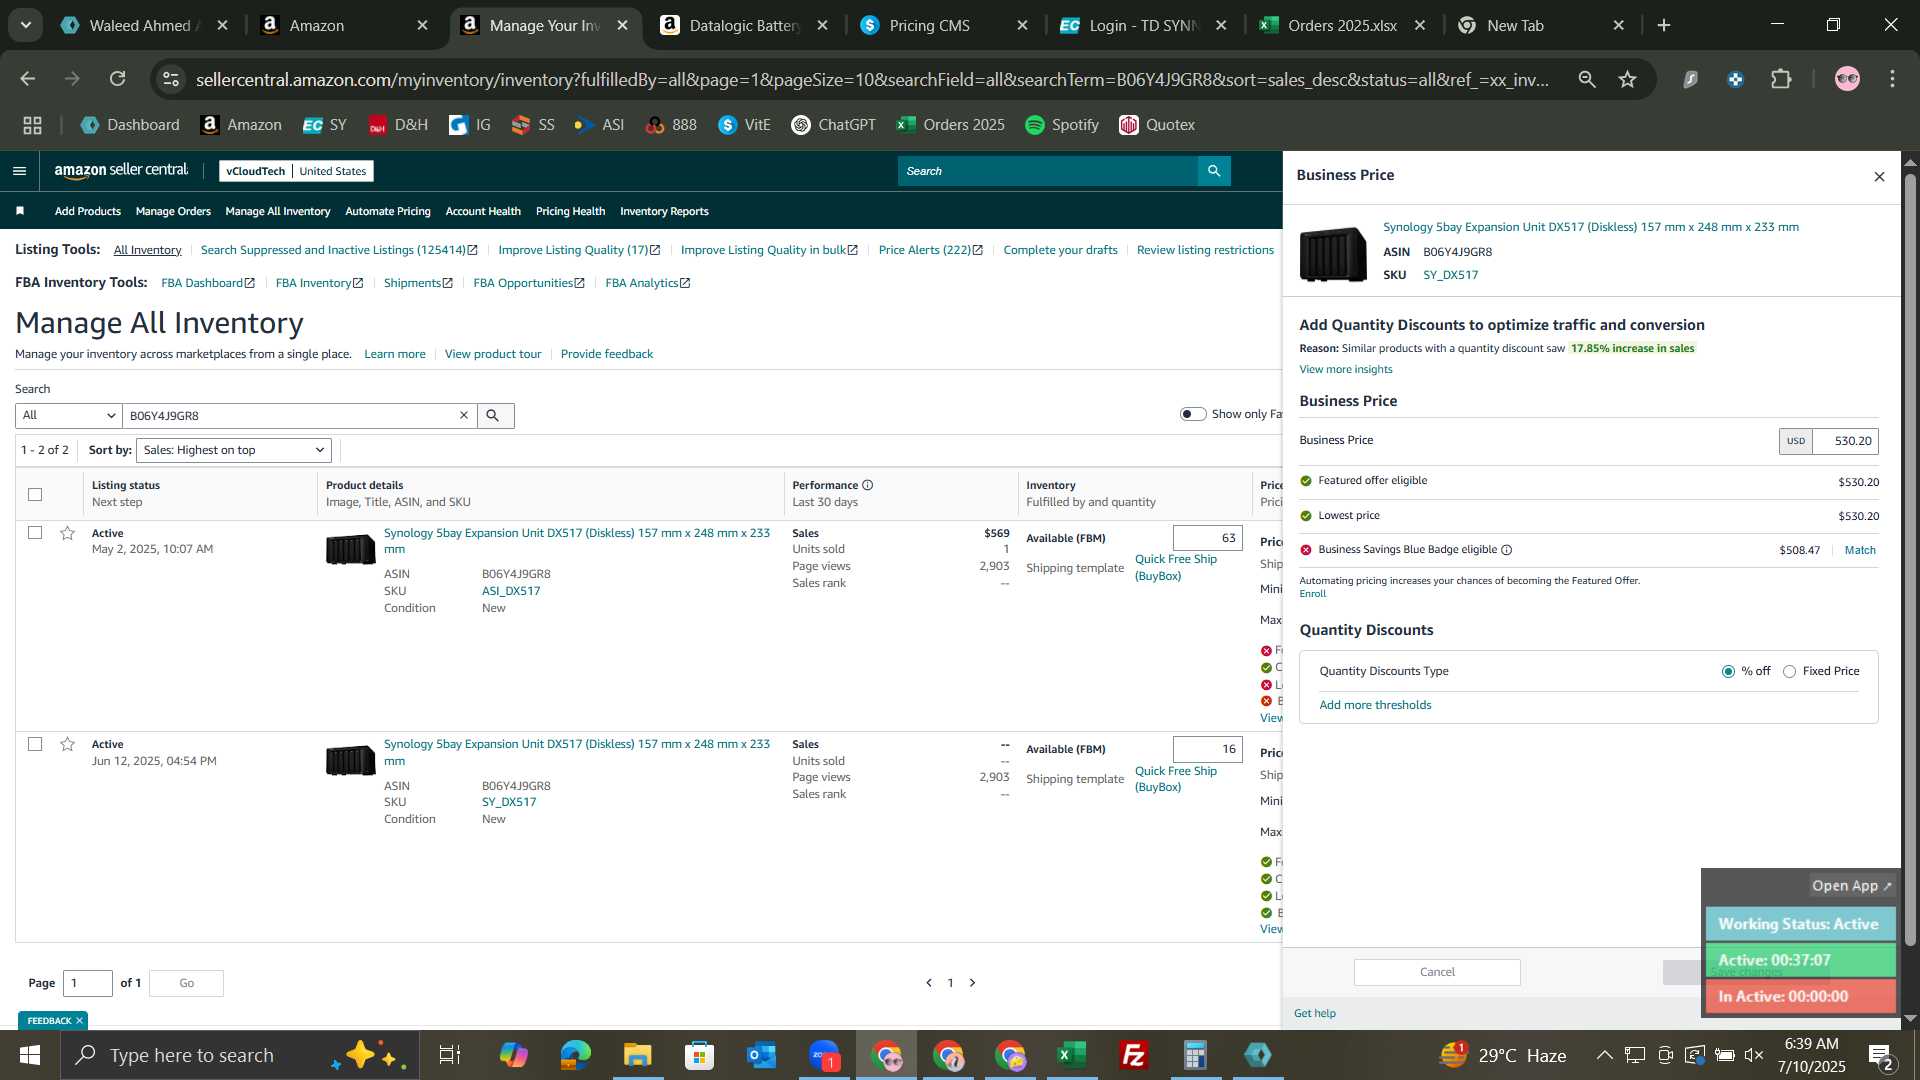
Task: Click the Go page button
Action: (186, 983)
